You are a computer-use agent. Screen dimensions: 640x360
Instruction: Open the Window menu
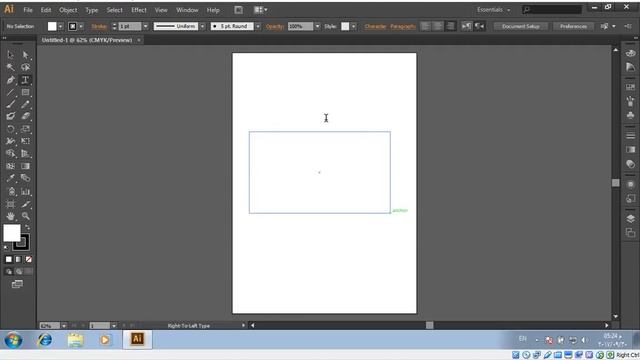[x=187, y=10]
